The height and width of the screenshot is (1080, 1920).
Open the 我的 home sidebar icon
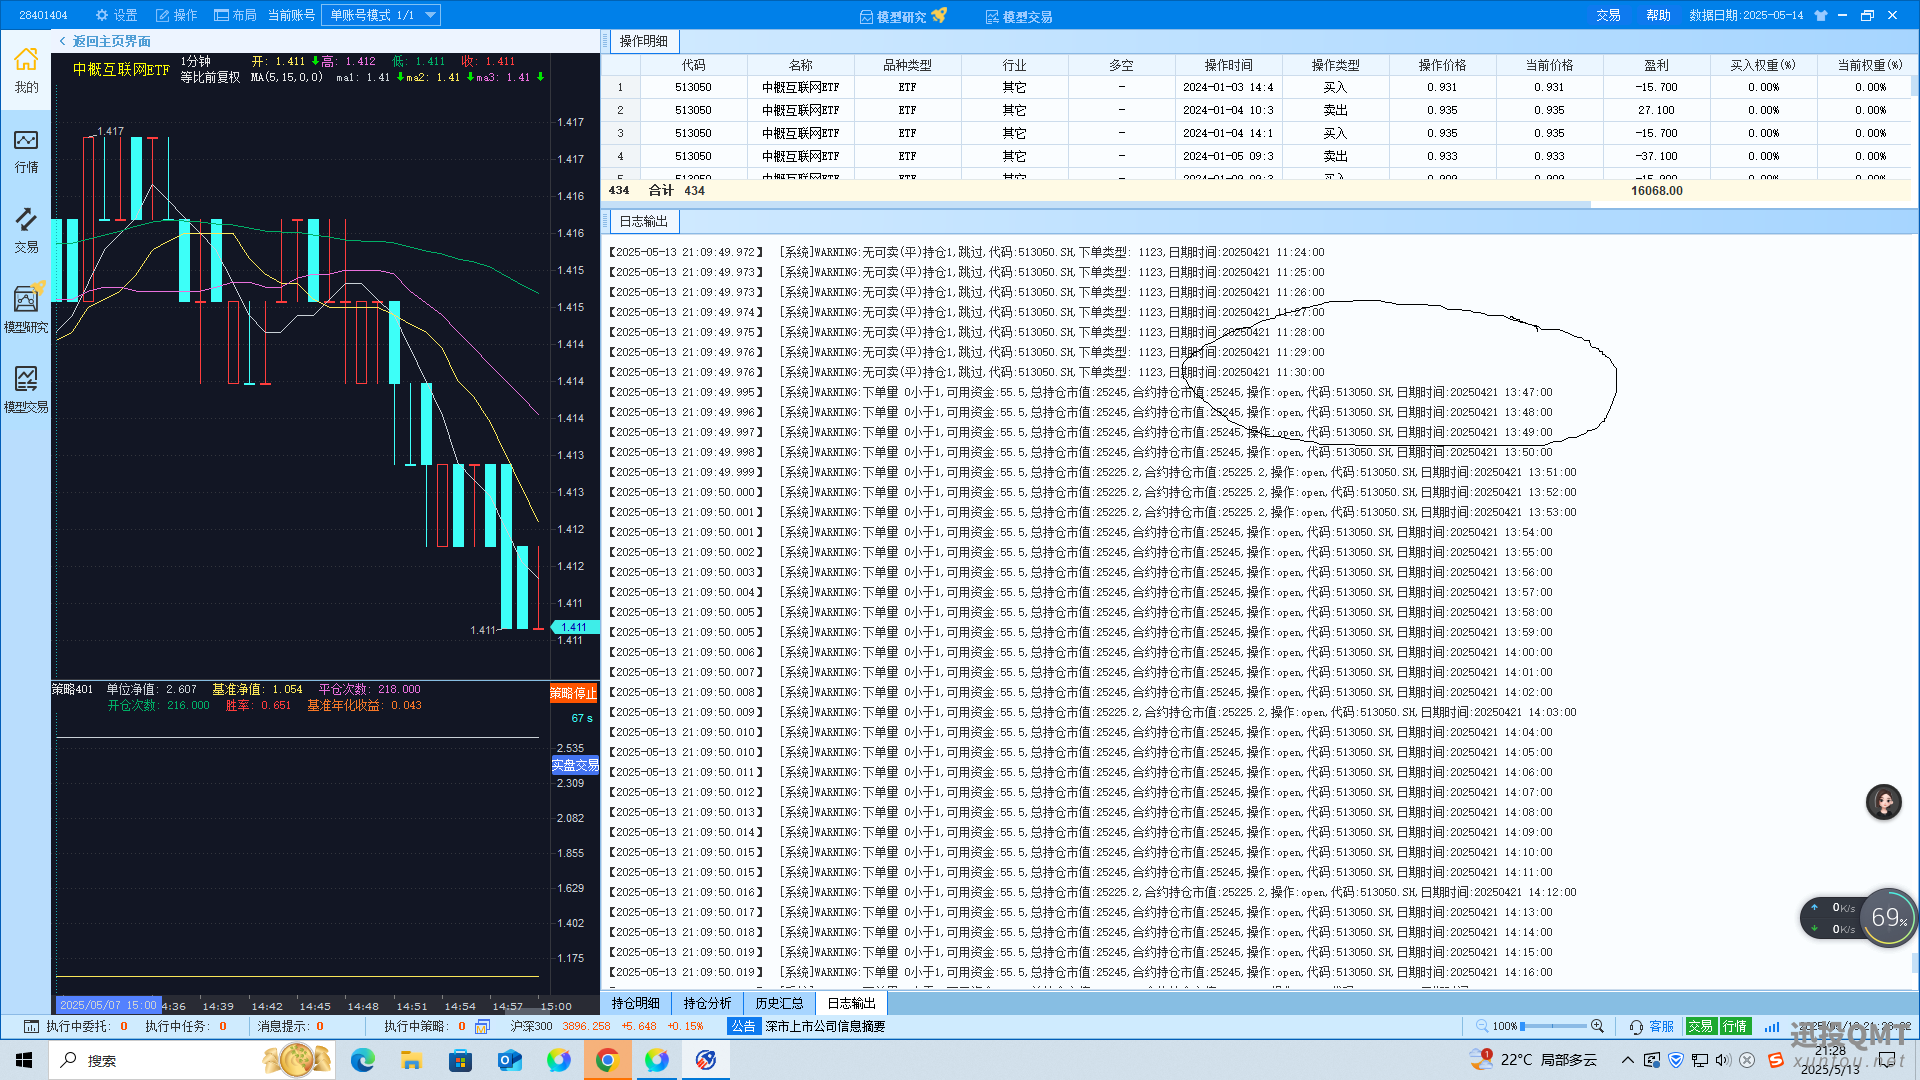pos(26,70)
